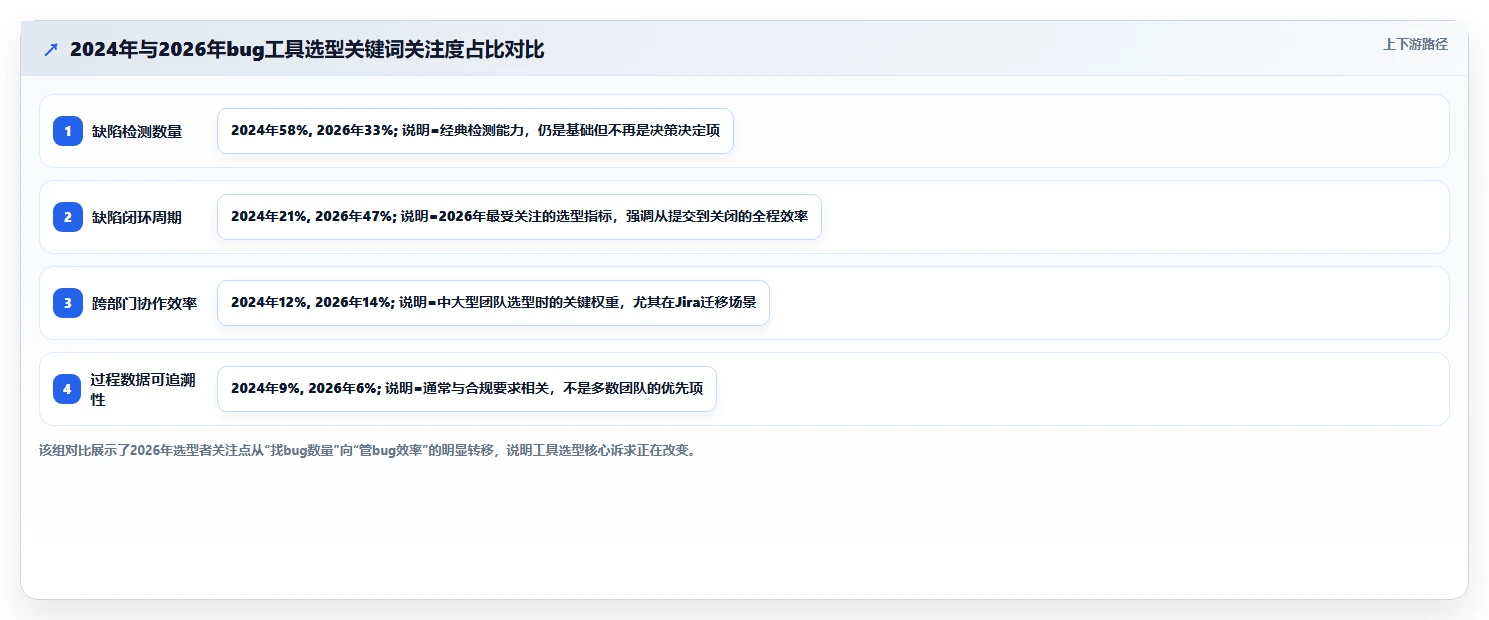This screenshot has width=1489, height=620.
Task: Select the 过程数据可追溯性 label
Action: [144, 389]
